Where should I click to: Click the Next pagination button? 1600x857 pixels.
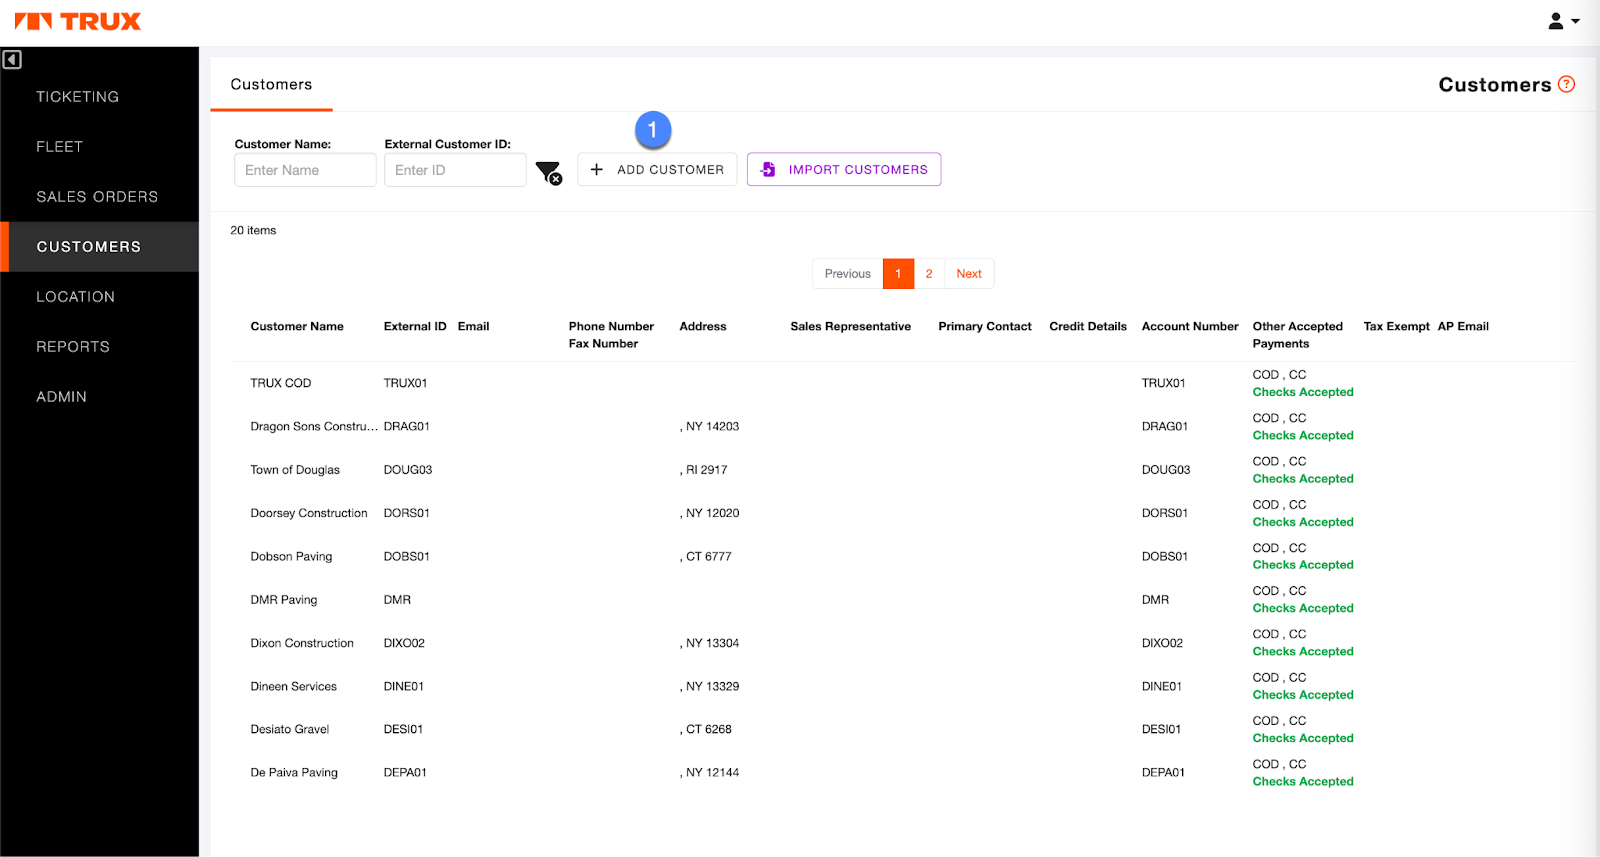point(968,274)
